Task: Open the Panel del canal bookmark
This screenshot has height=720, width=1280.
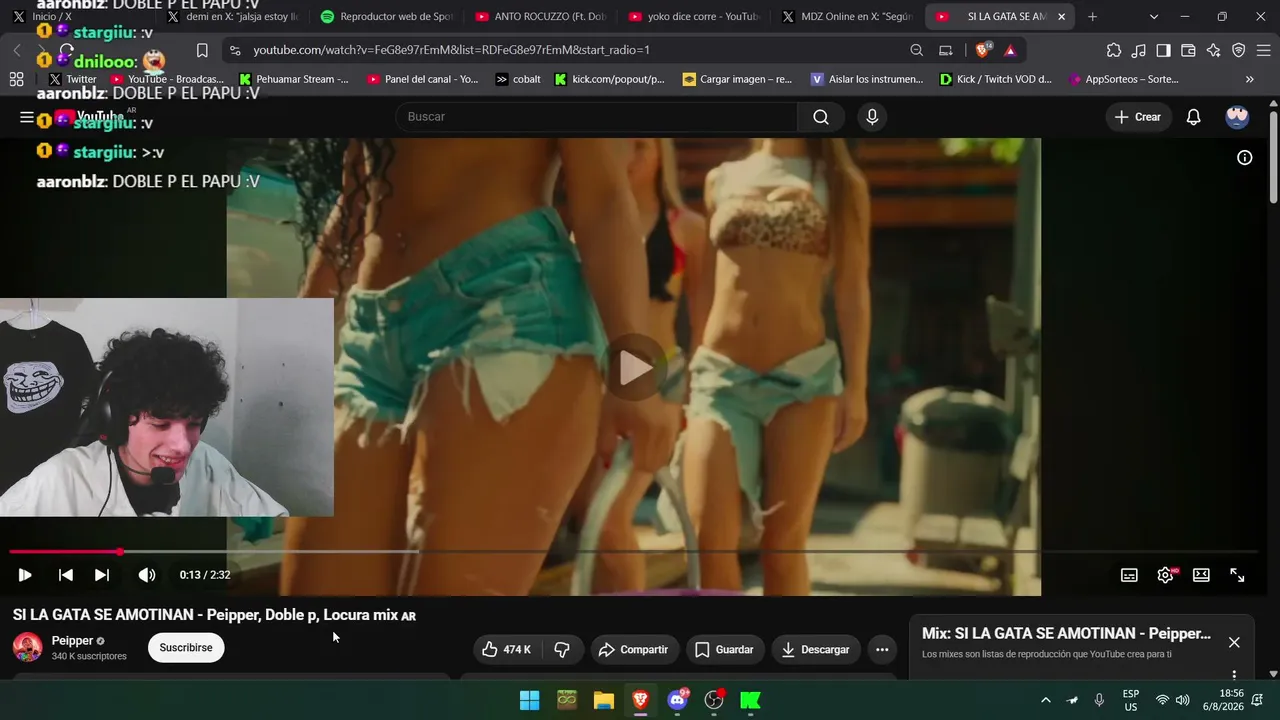Action: [422, 79]
